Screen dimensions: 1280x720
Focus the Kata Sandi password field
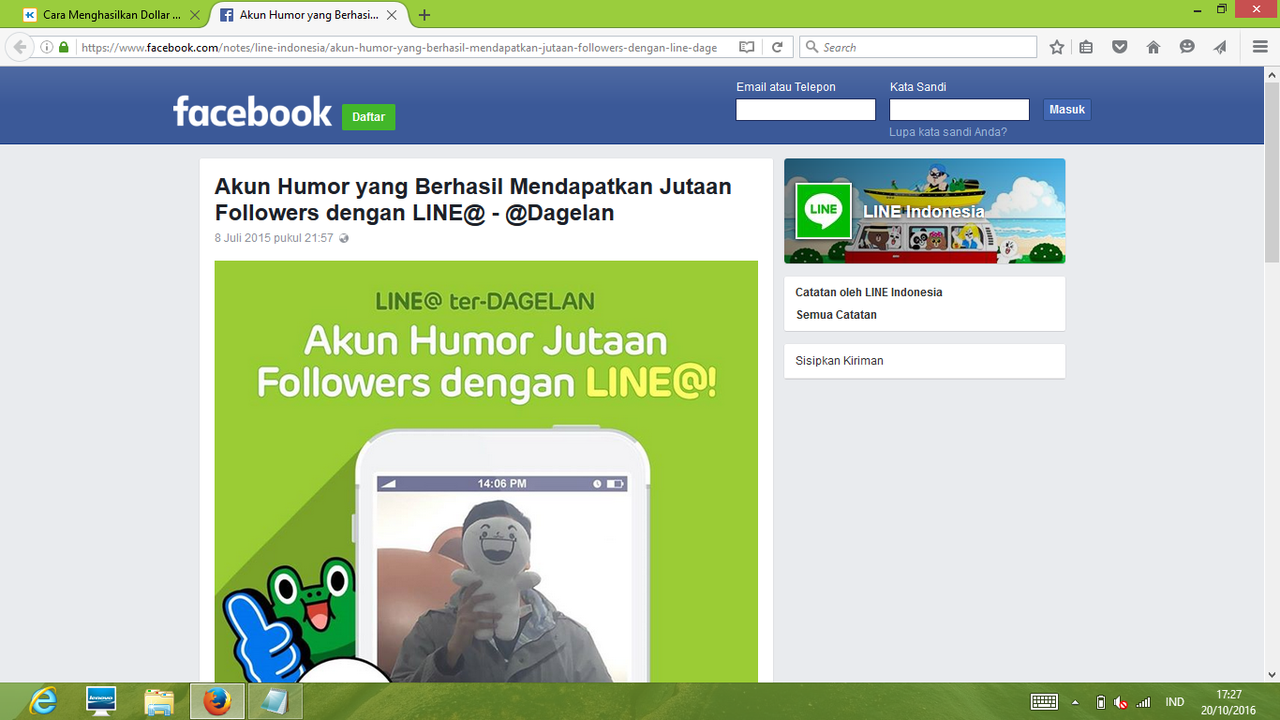(959, 110)
